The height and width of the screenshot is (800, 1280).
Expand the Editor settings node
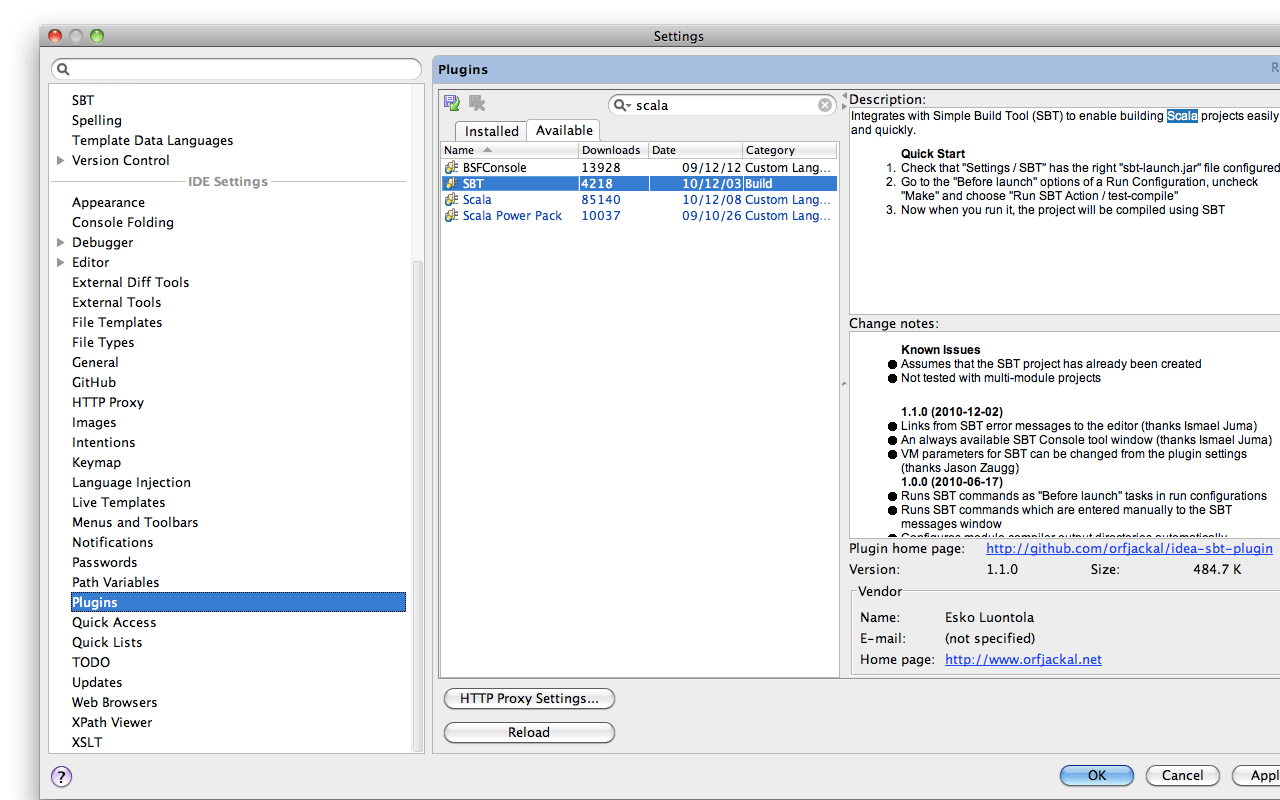61,262
